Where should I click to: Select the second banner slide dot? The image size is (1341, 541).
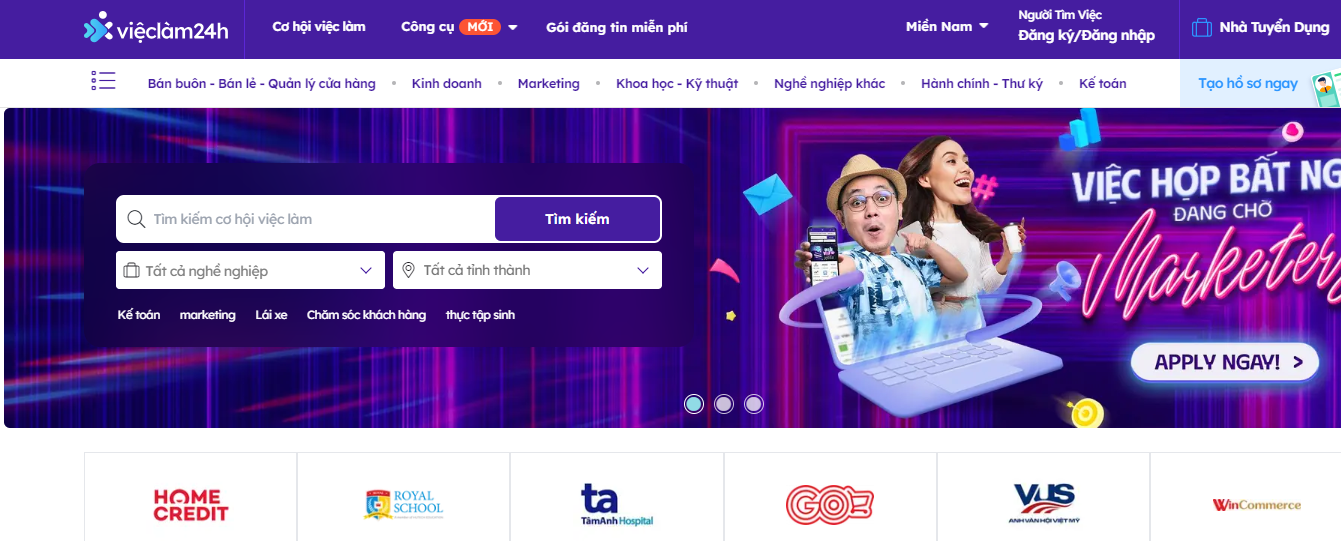(724, 404)
